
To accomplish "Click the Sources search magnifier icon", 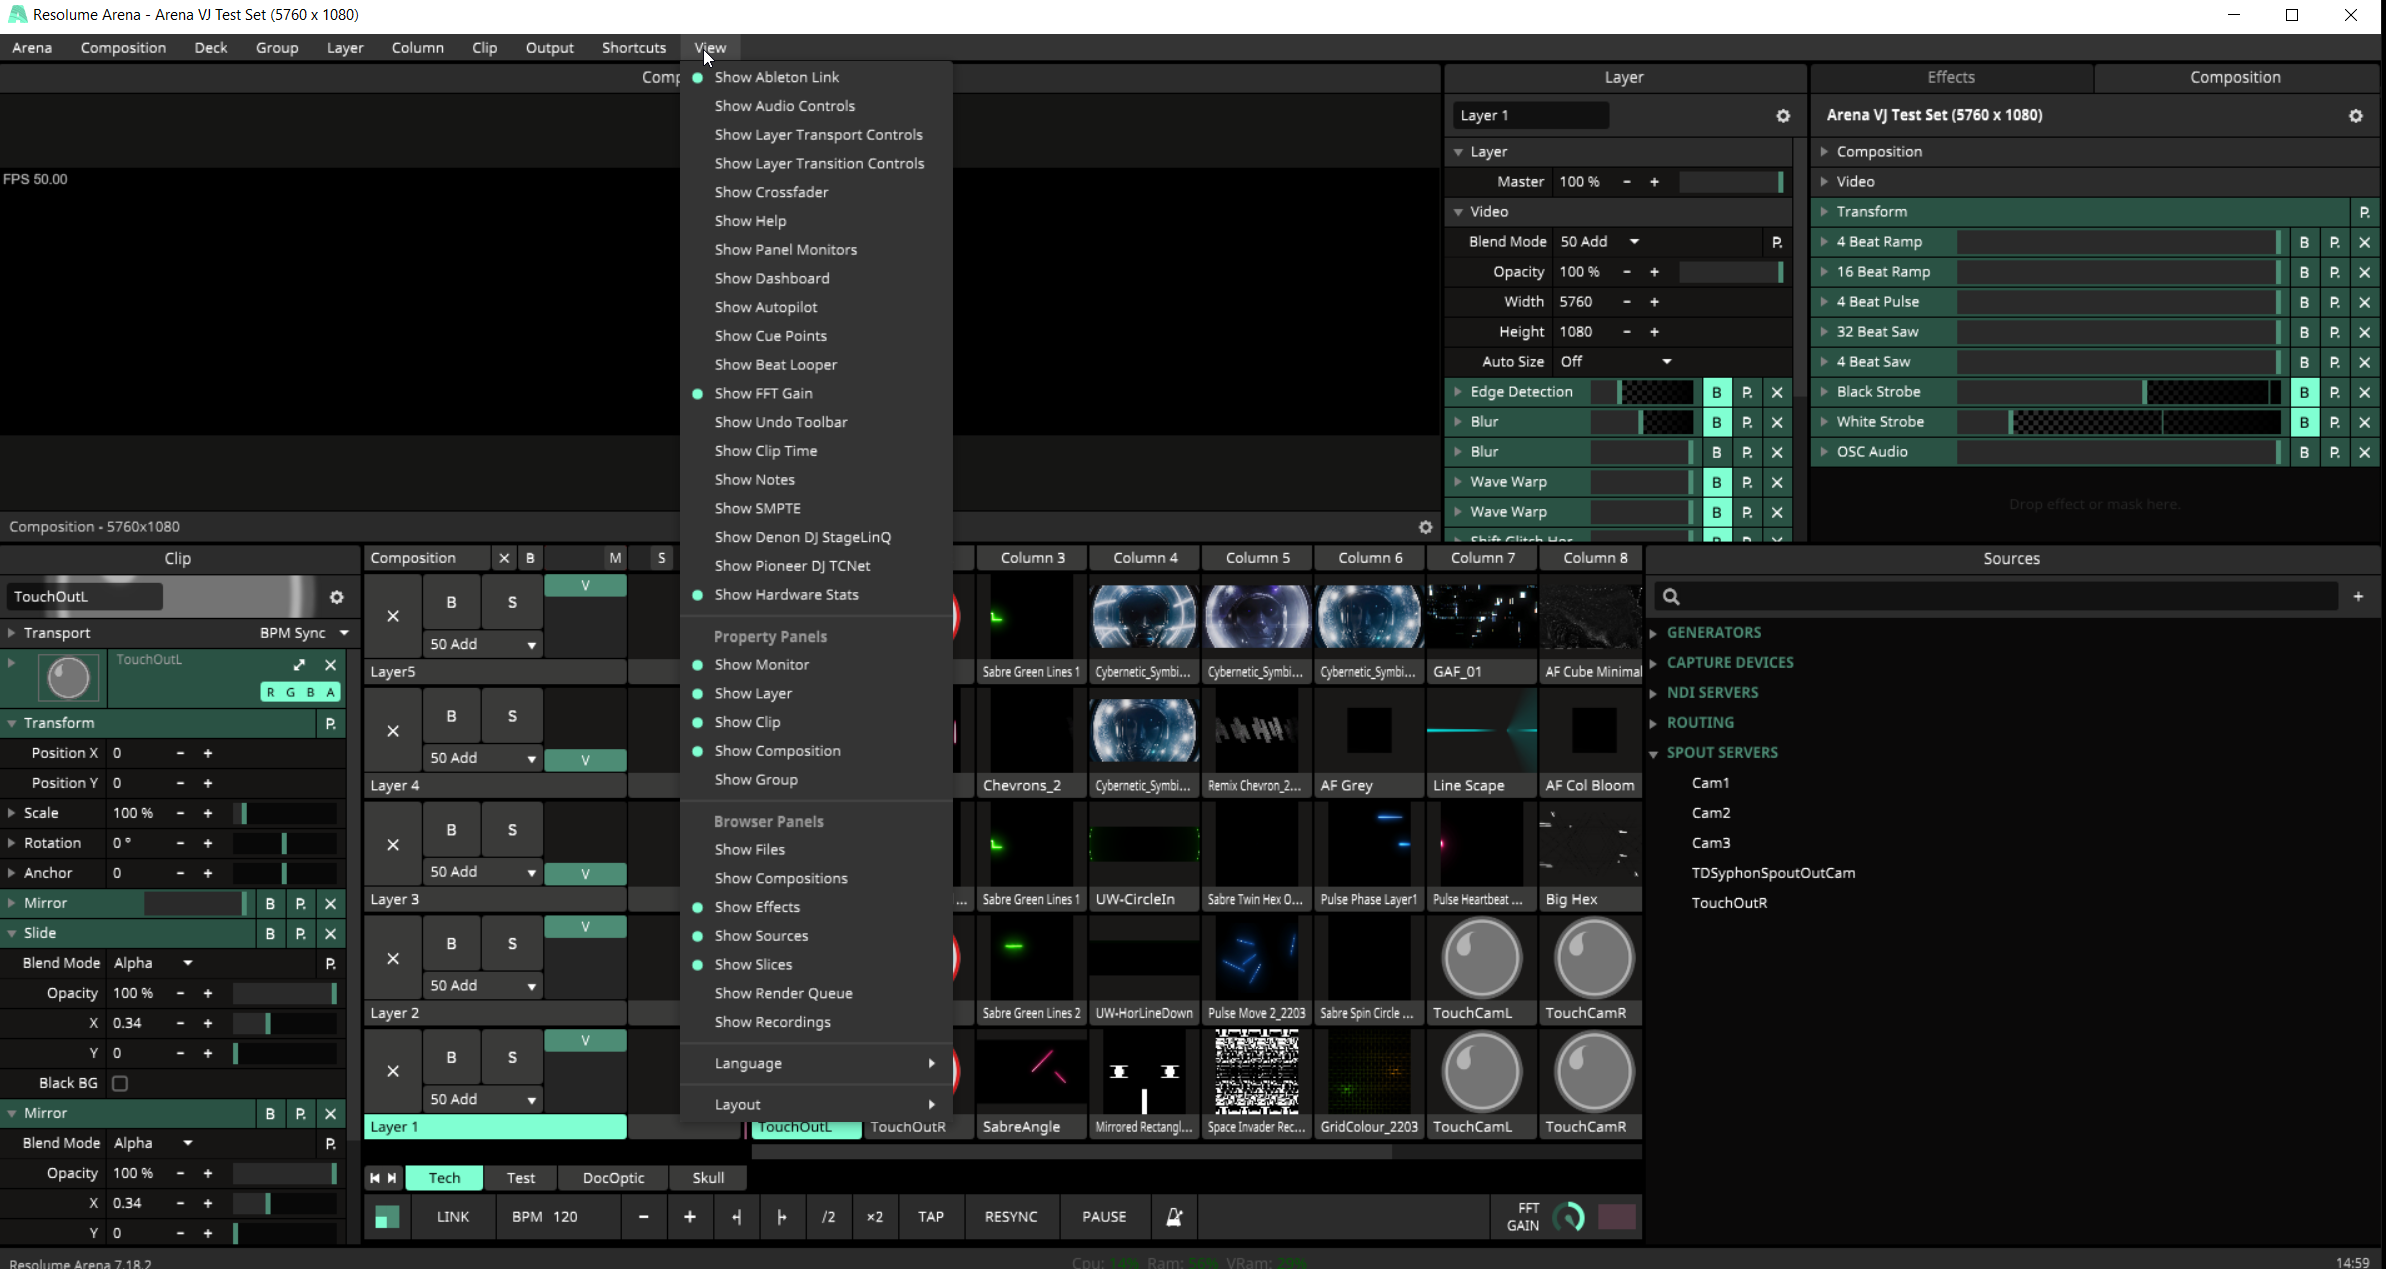I will [1671, 597].
